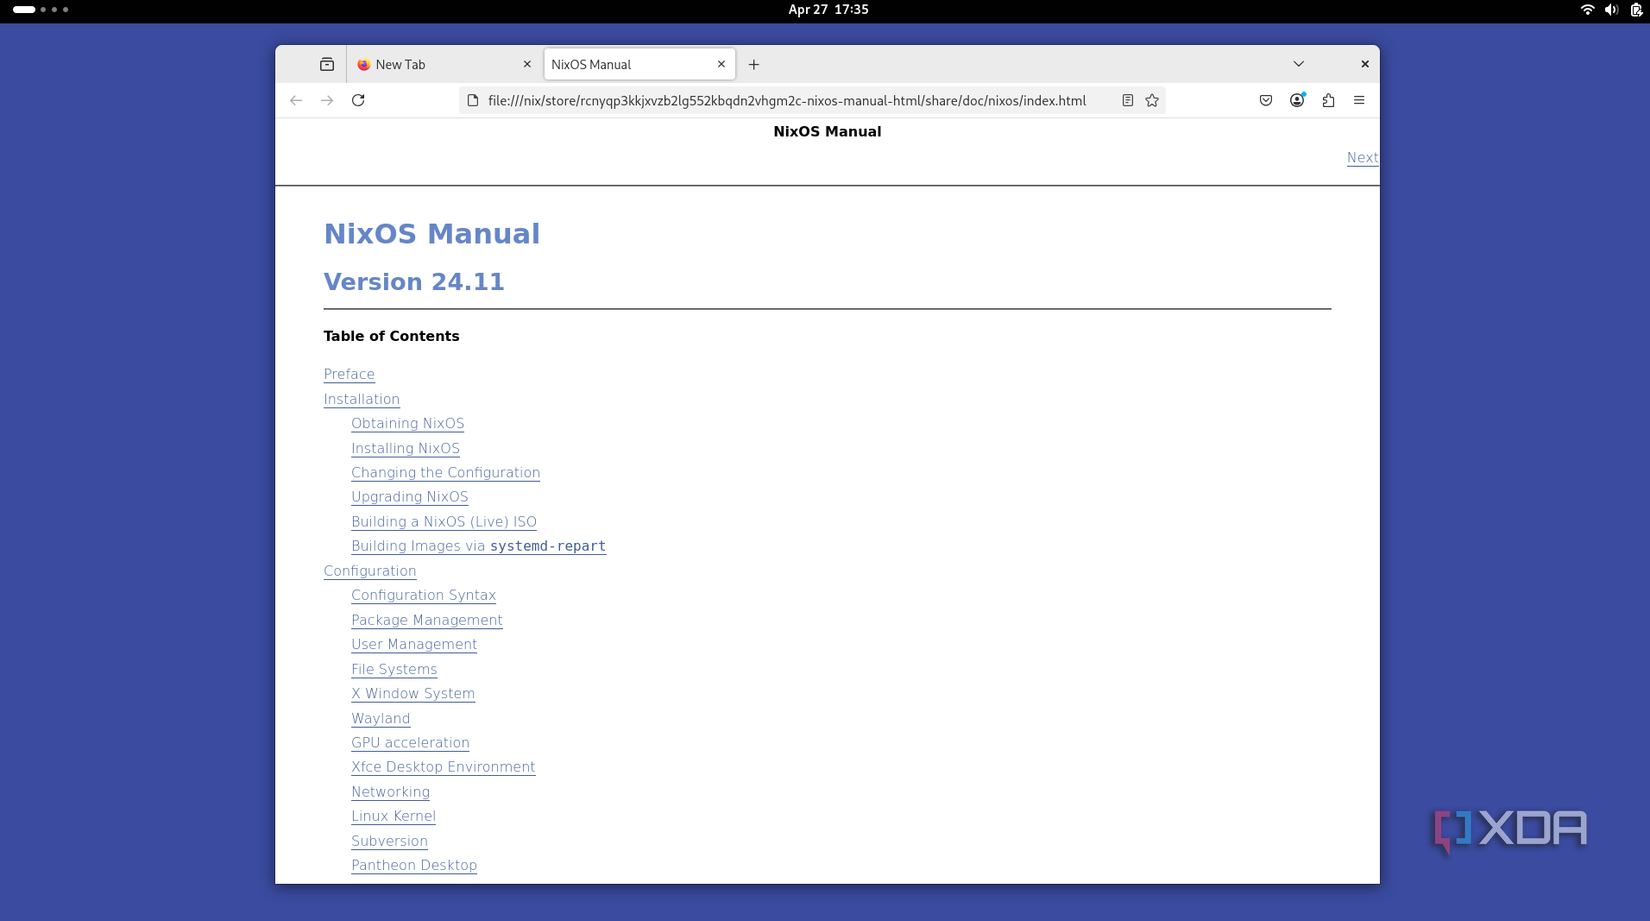Toggle reader view icon in address bar
1650x921 pixels.
pos(1127,100)
